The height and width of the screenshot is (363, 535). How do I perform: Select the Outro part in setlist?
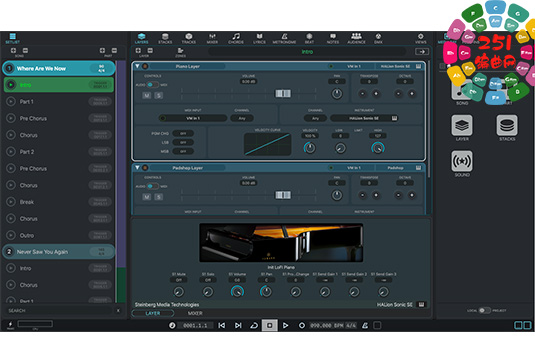(x=59, y=235)
